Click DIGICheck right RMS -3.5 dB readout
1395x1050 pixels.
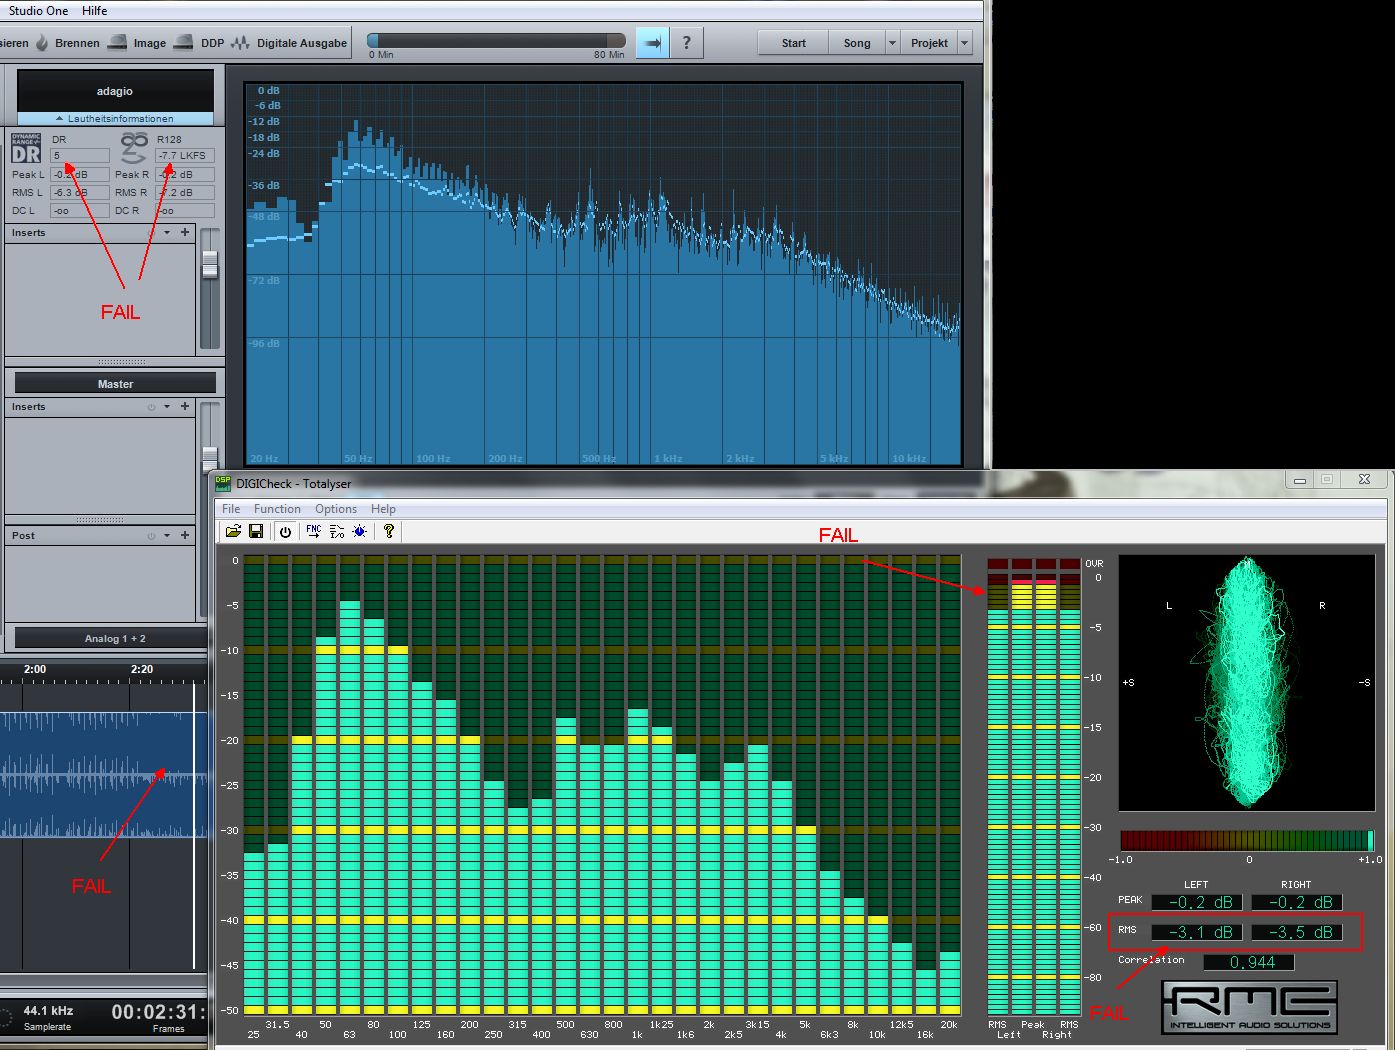pyautogui.click(x=1296, y=932)
